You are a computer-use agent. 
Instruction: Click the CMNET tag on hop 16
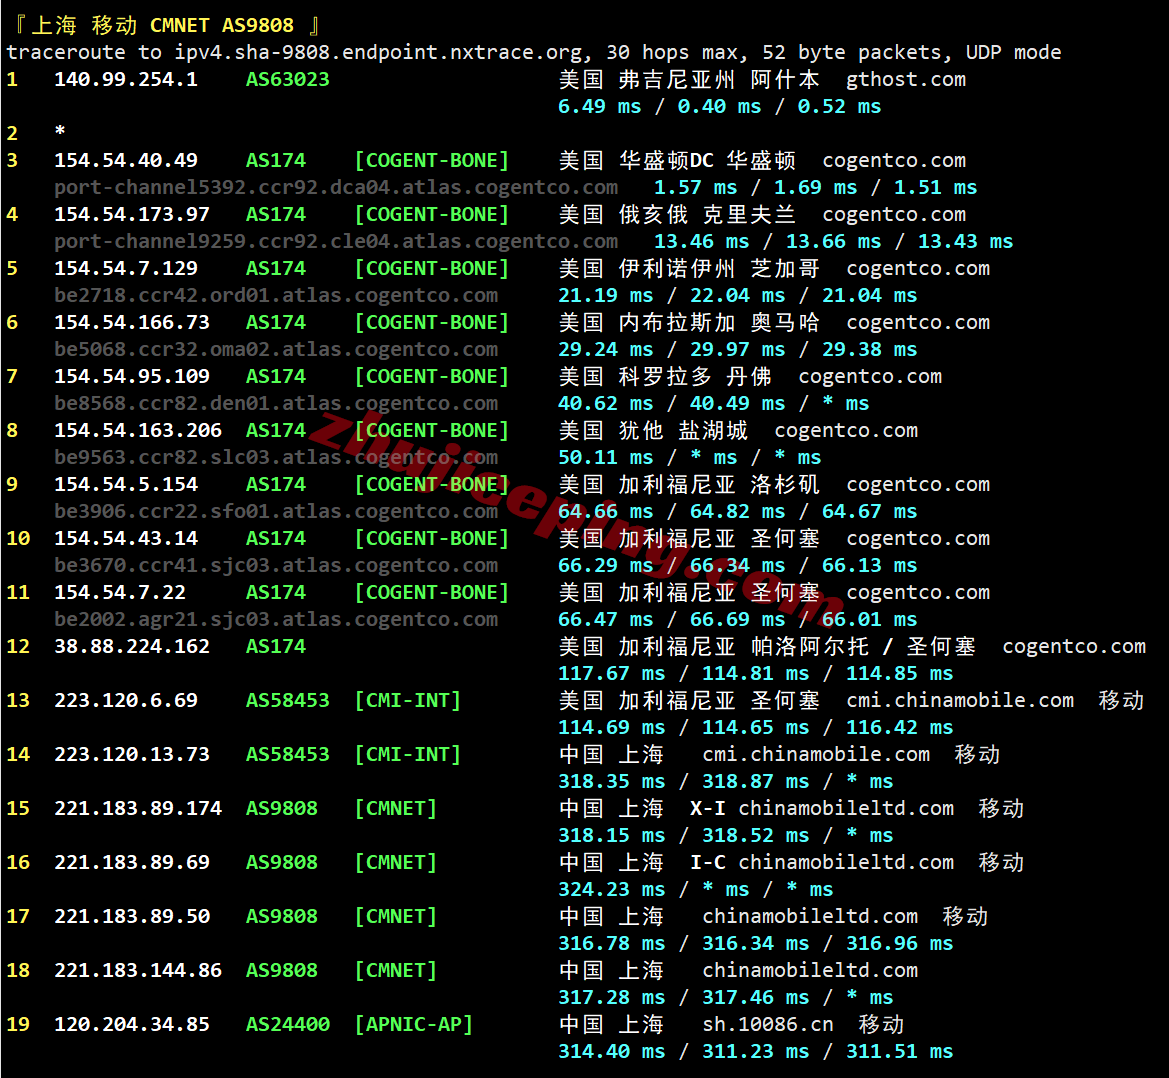(395, 862)
